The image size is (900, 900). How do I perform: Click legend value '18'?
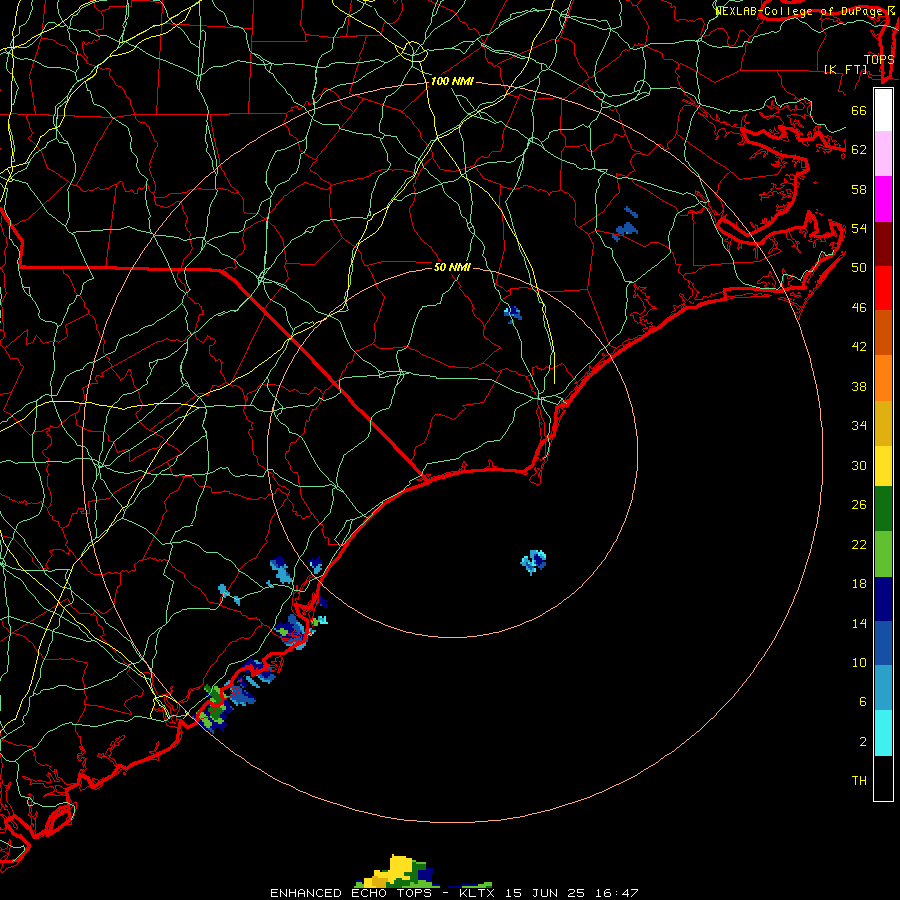859,583
